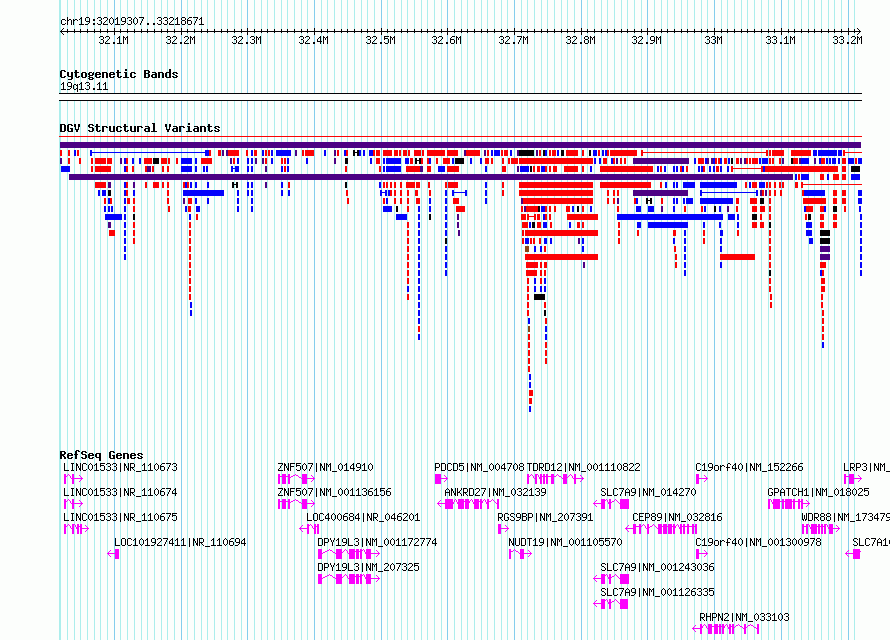
Task: Click the magenta gene model under DPY19L3|NM_207325
Action: 349,579
